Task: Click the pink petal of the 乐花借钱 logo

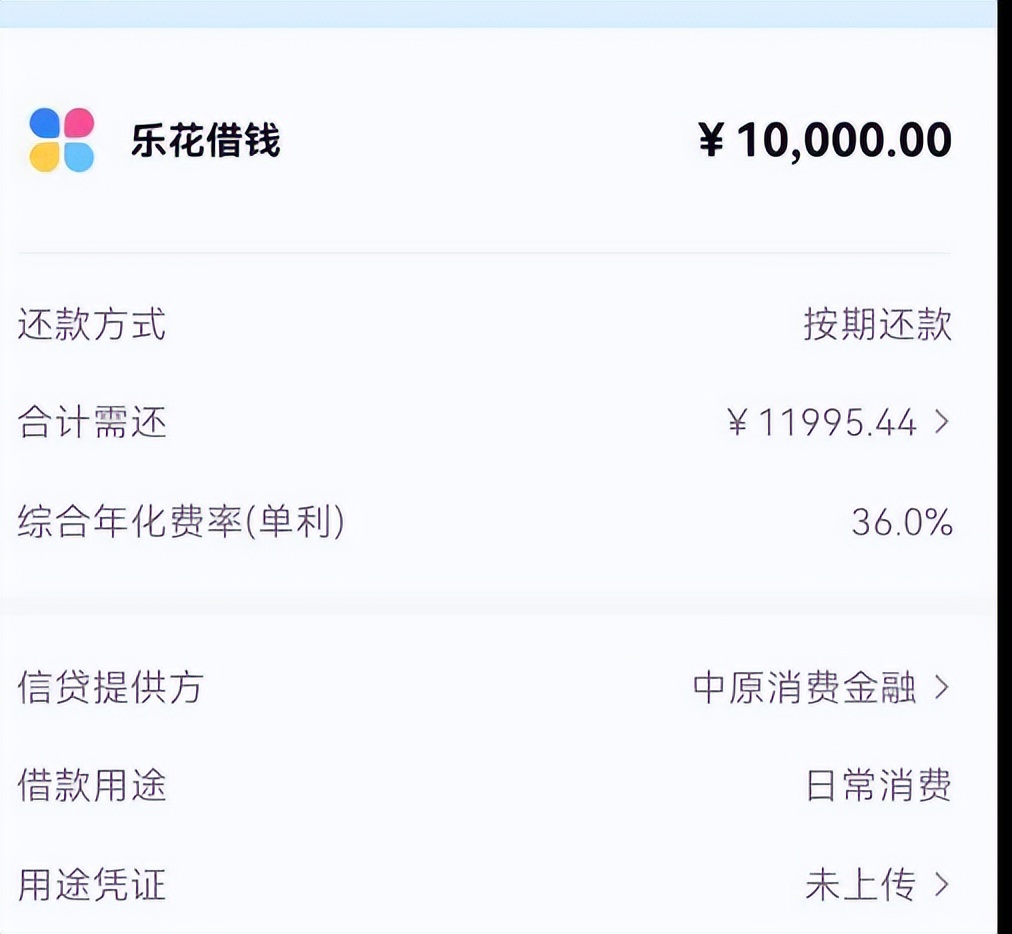Action: click(x=78, y=124)
